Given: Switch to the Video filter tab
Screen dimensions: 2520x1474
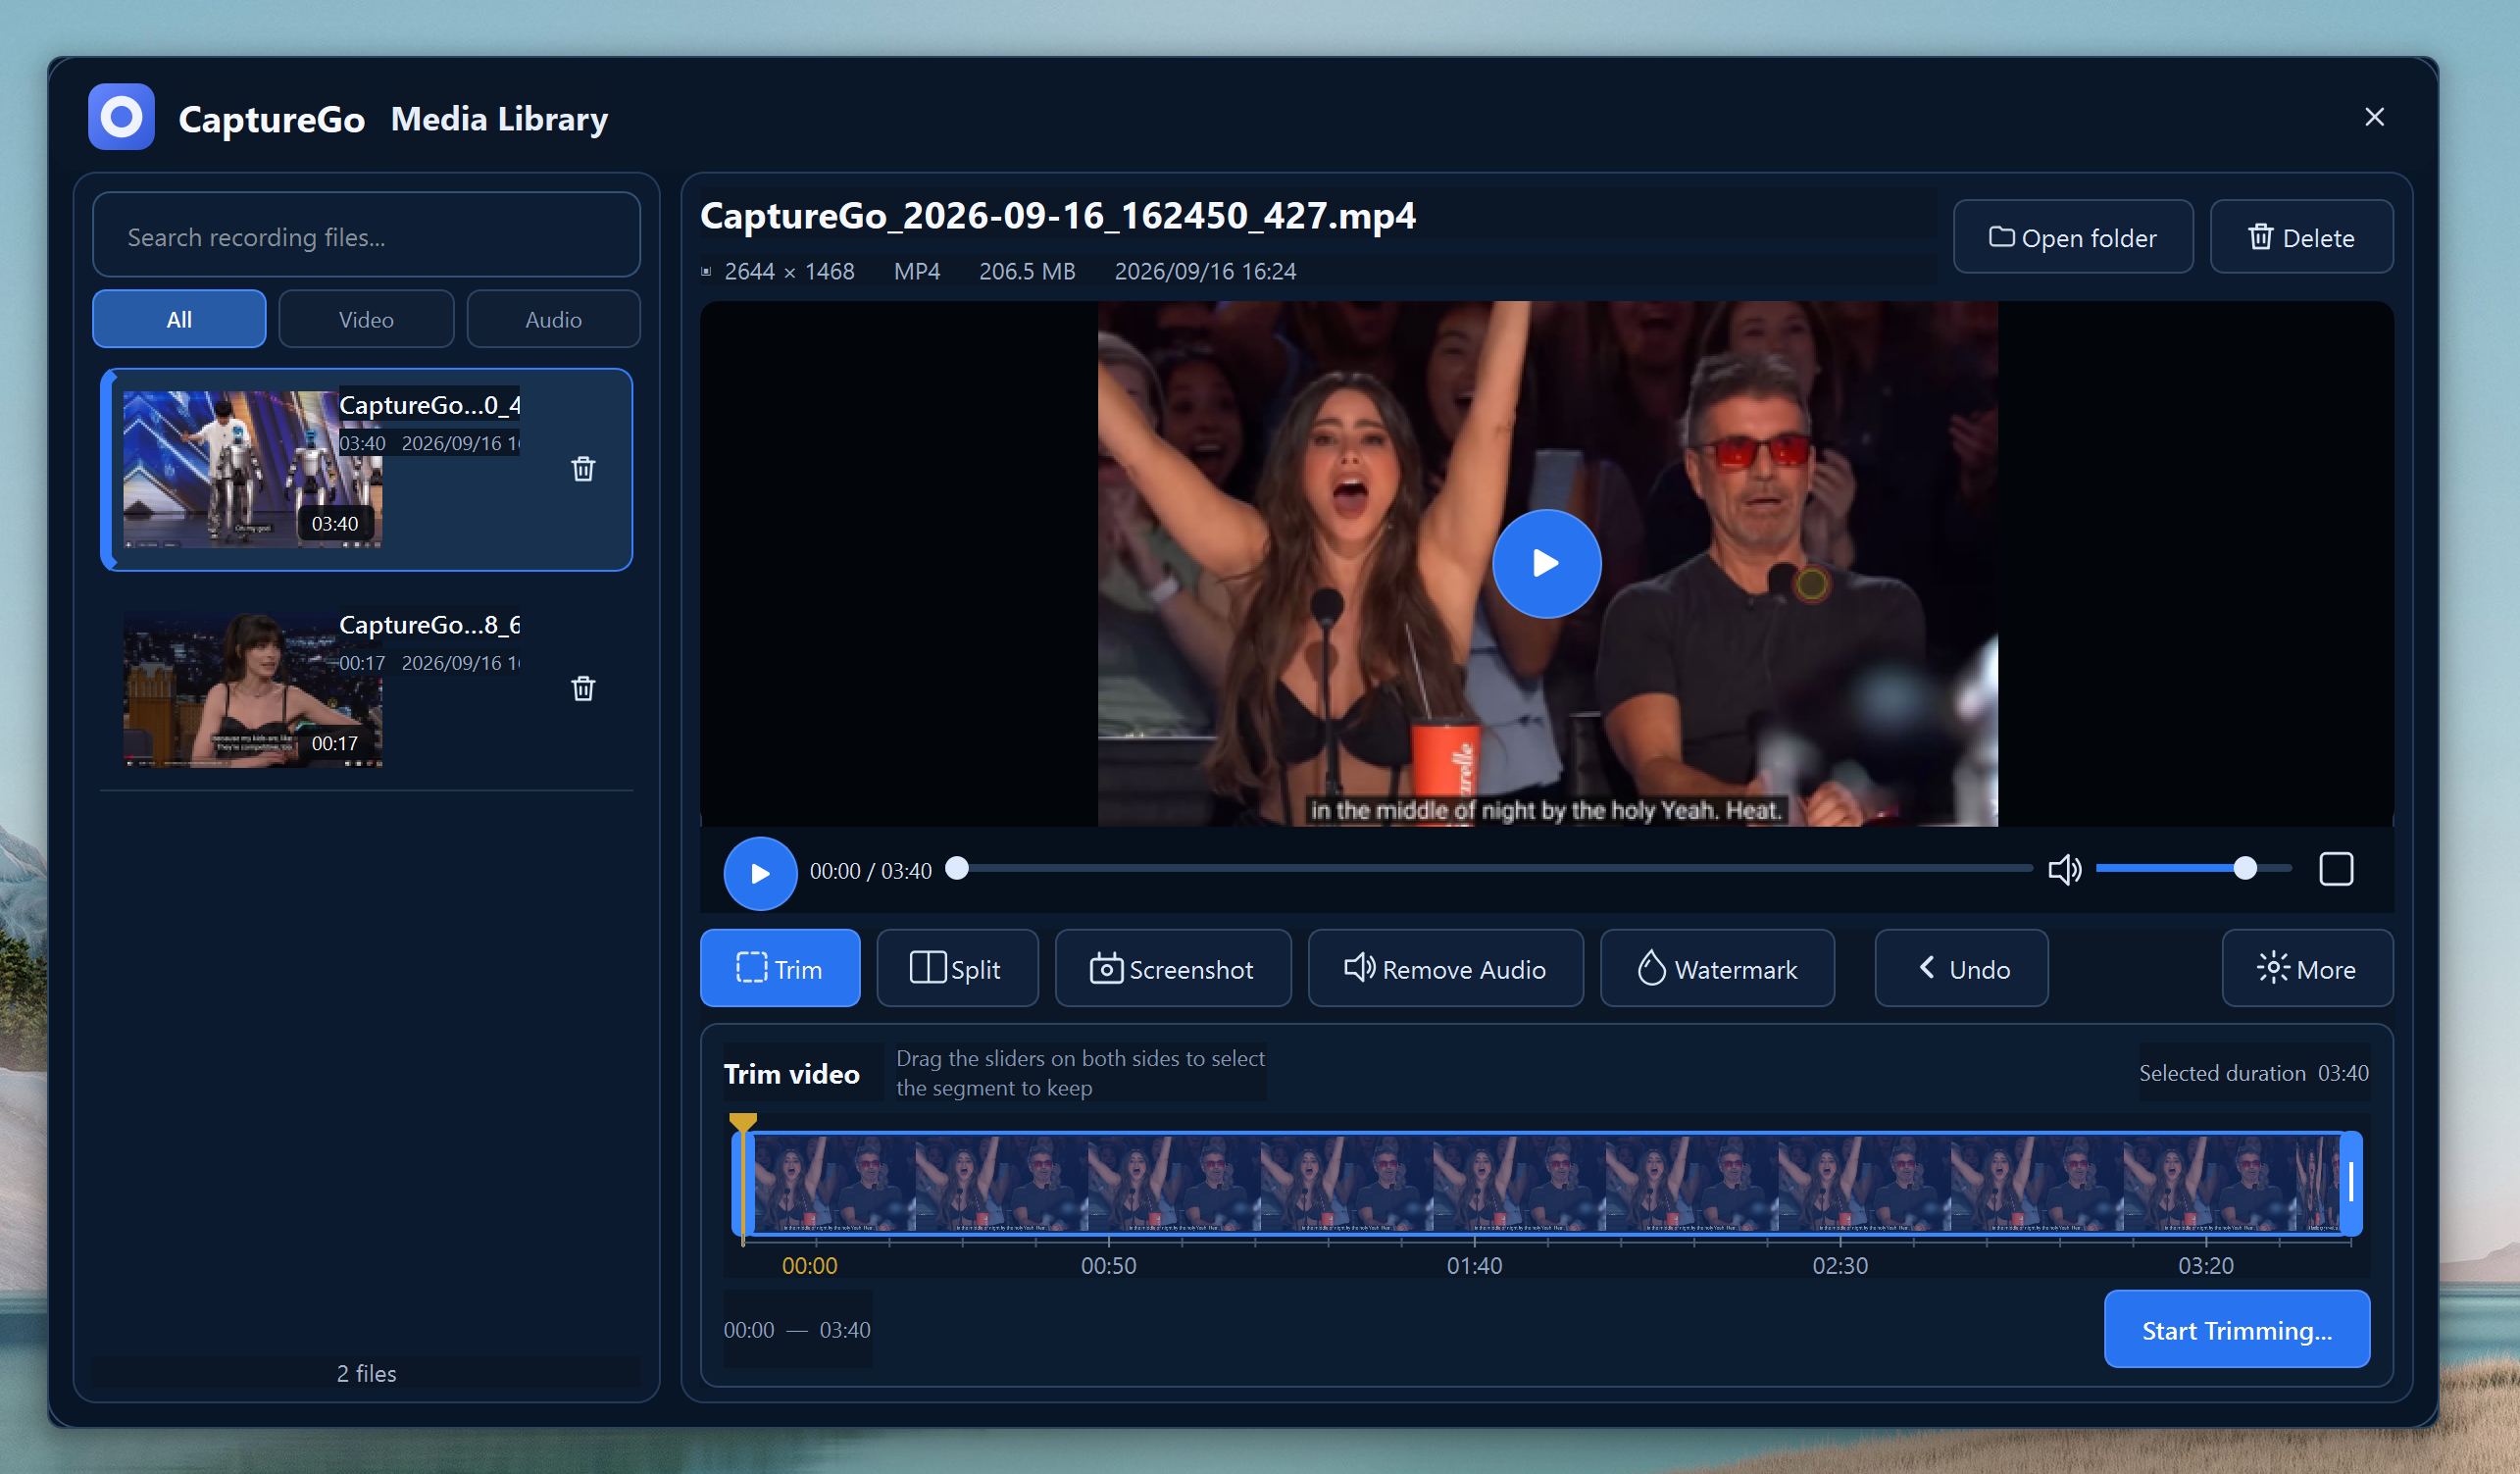Looking at the screenshot, I should (366, 319).
